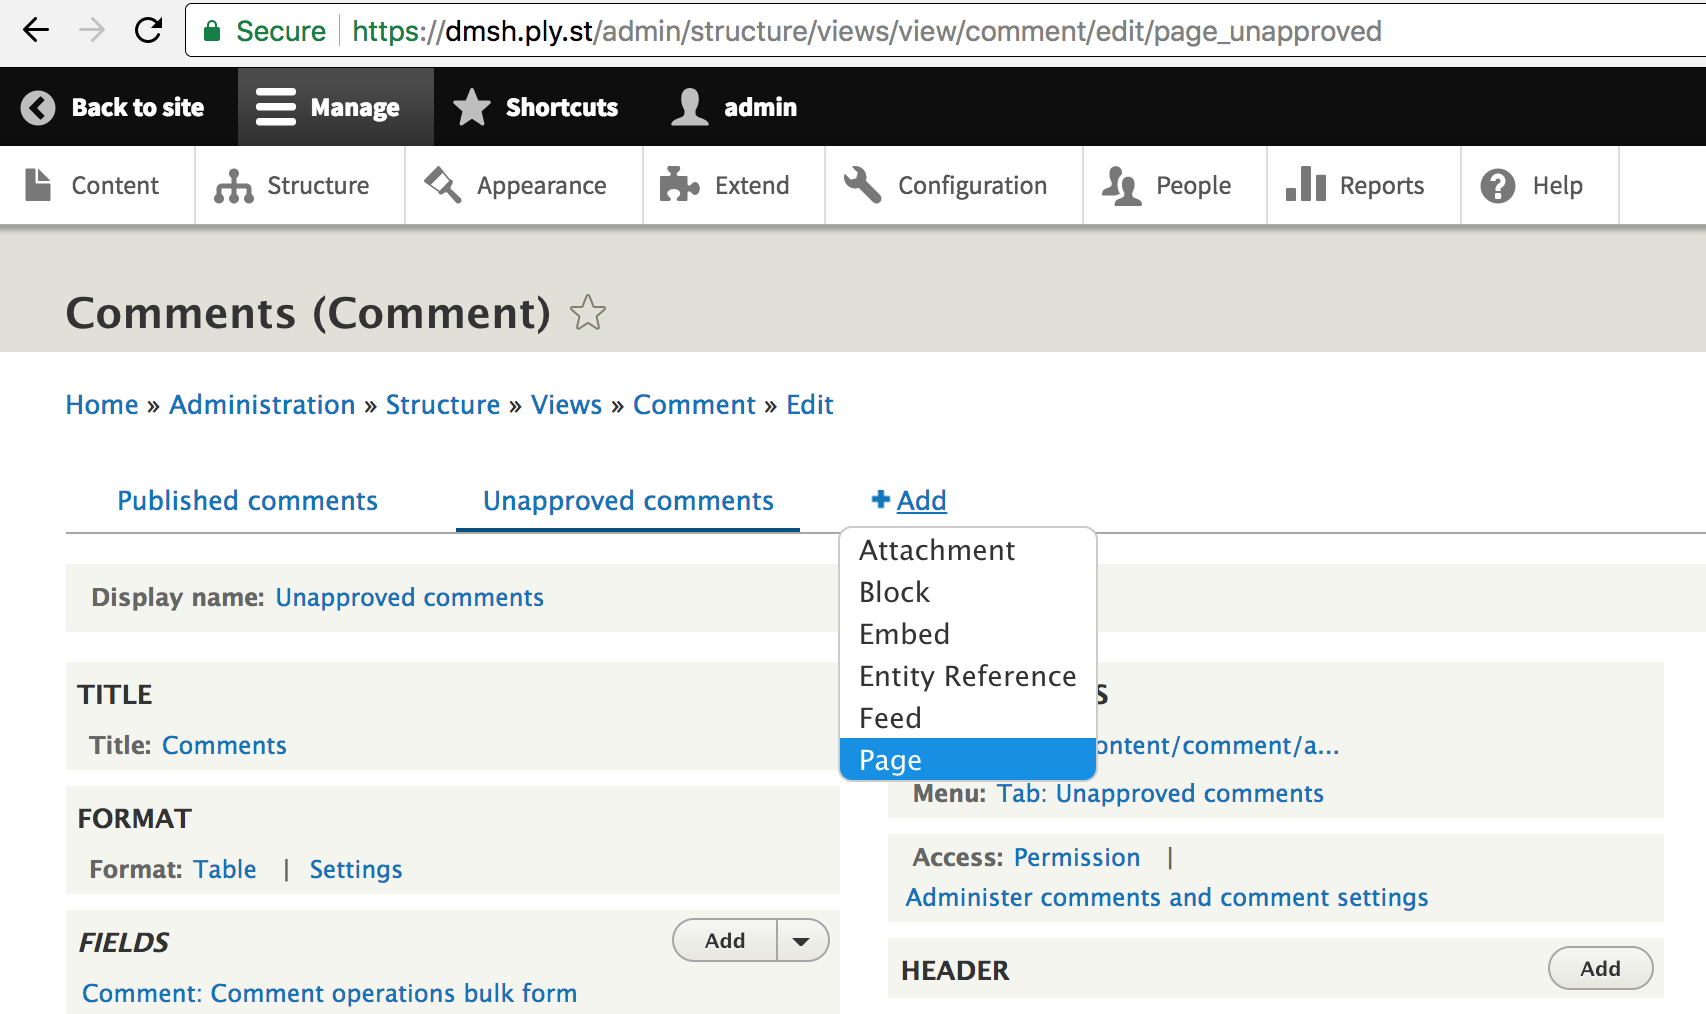1706x1014 pixels.
Task: Click the Help question-mark icon
Action: point(1498,185)
